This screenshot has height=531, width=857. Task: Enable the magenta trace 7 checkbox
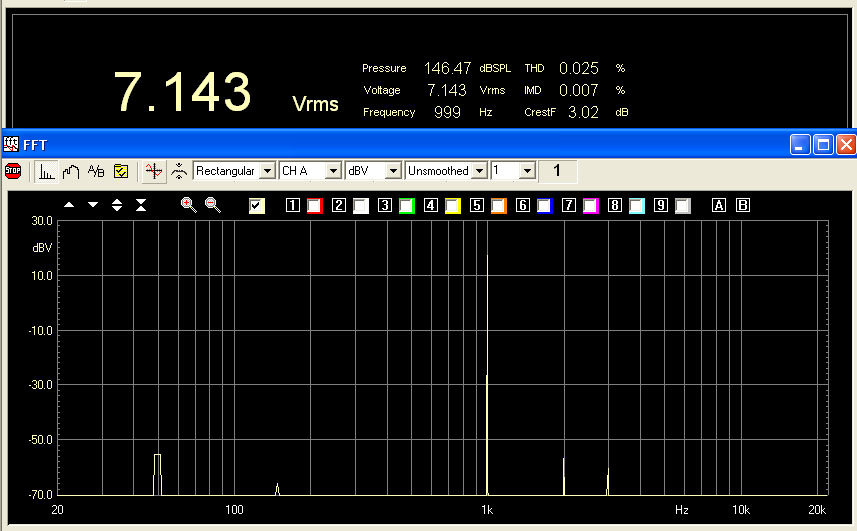coord(590,206)
